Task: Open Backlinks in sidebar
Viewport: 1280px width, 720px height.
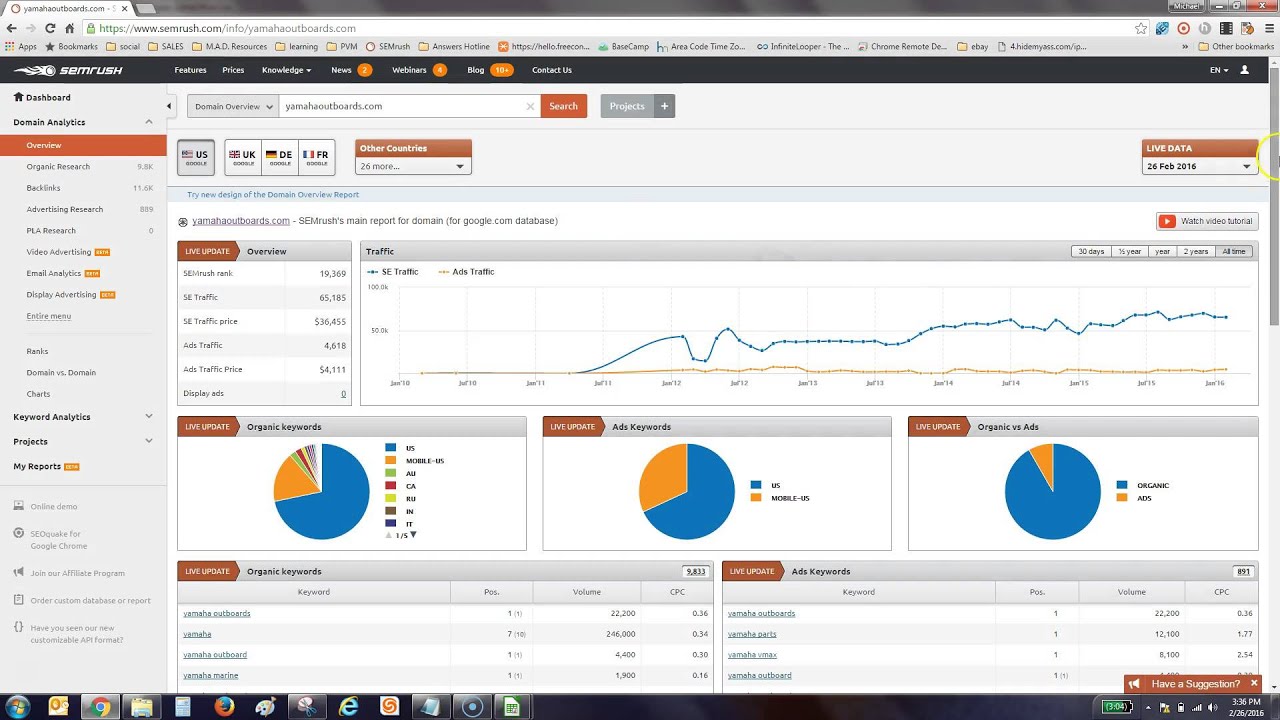Action: click(44, 188)
